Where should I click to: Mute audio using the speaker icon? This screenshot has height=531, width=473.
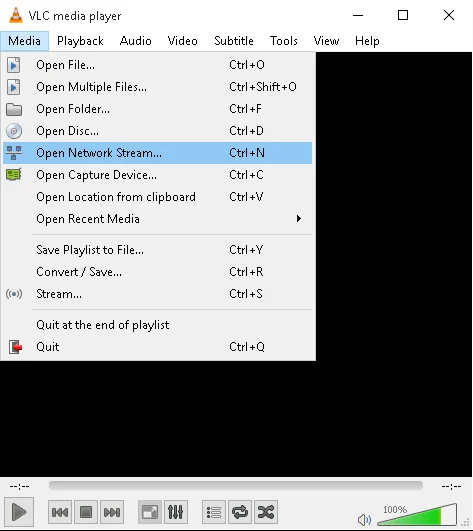pos(364,519)
